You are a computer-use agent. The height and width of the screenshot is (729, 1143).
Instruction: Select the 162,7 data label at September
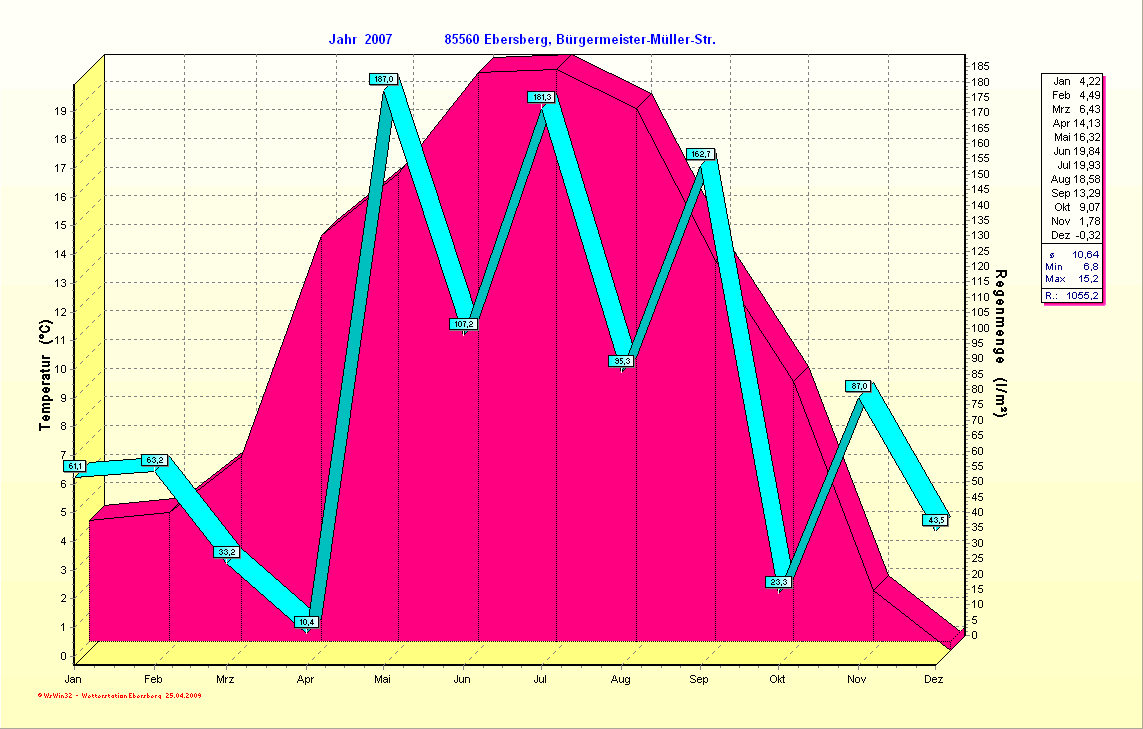pyautogui.click(x=700, y=154)
